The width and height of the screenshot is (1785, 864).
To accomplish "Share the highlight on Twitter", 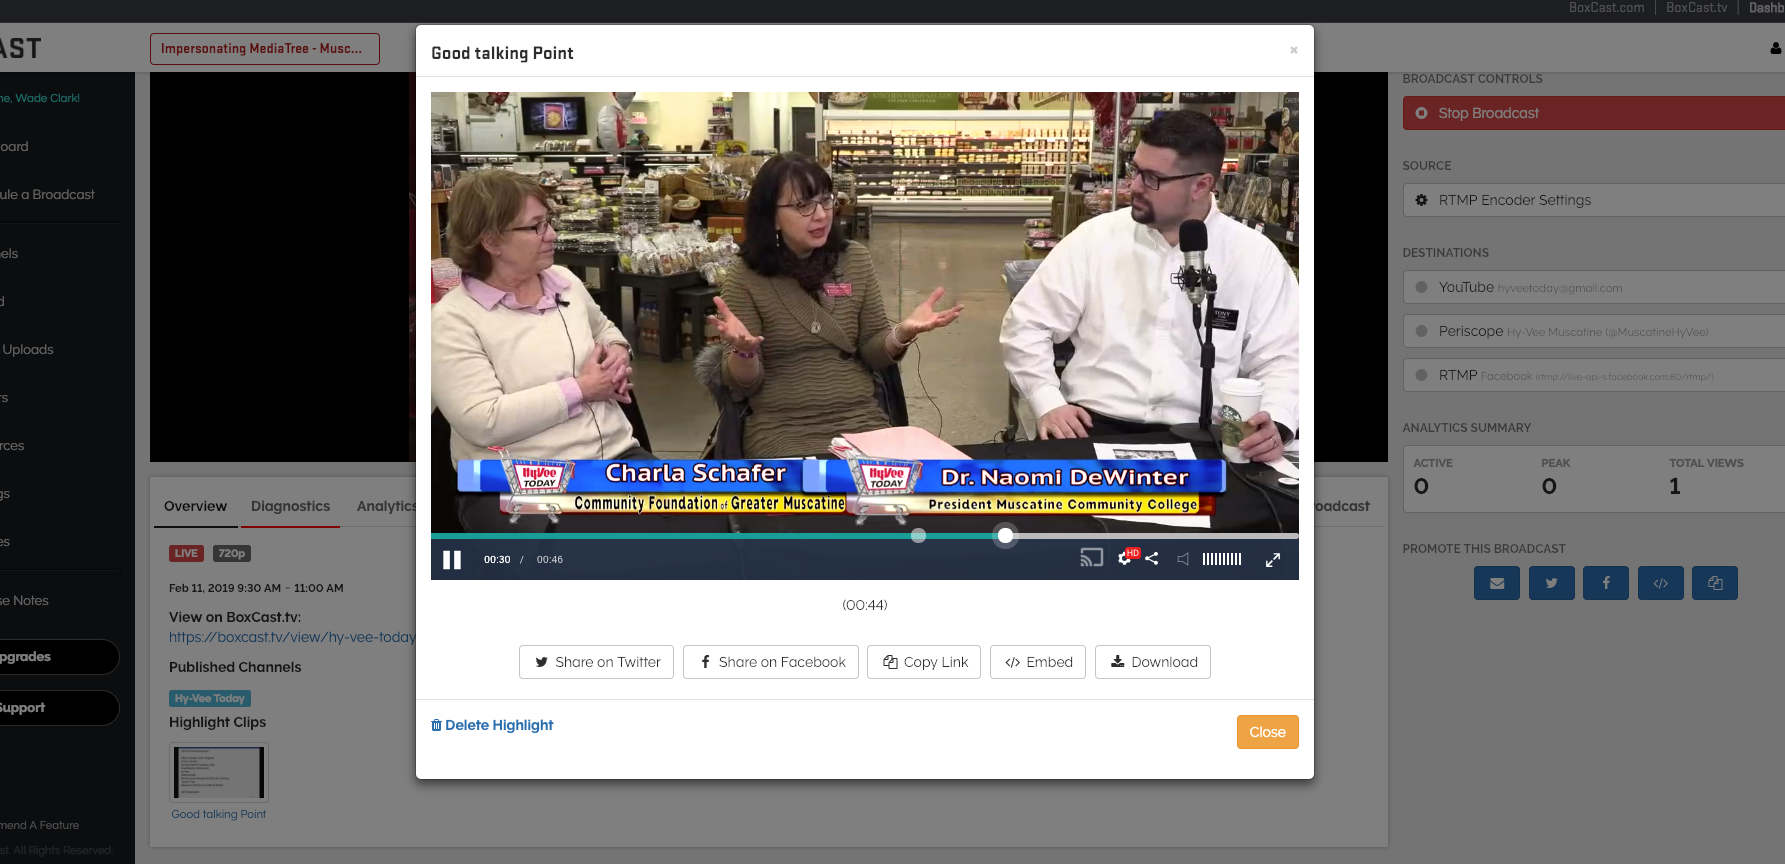I will coord(596,662).
